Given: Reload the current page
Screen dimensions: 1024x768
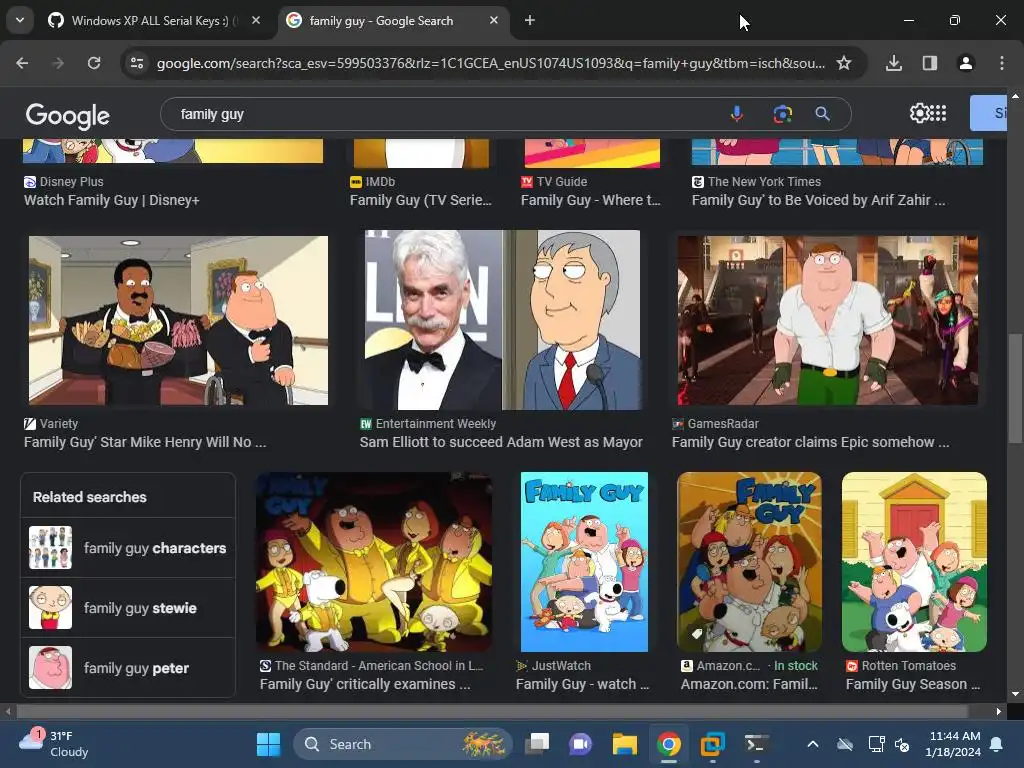Looking at the screenshot, I should [94, 63].
